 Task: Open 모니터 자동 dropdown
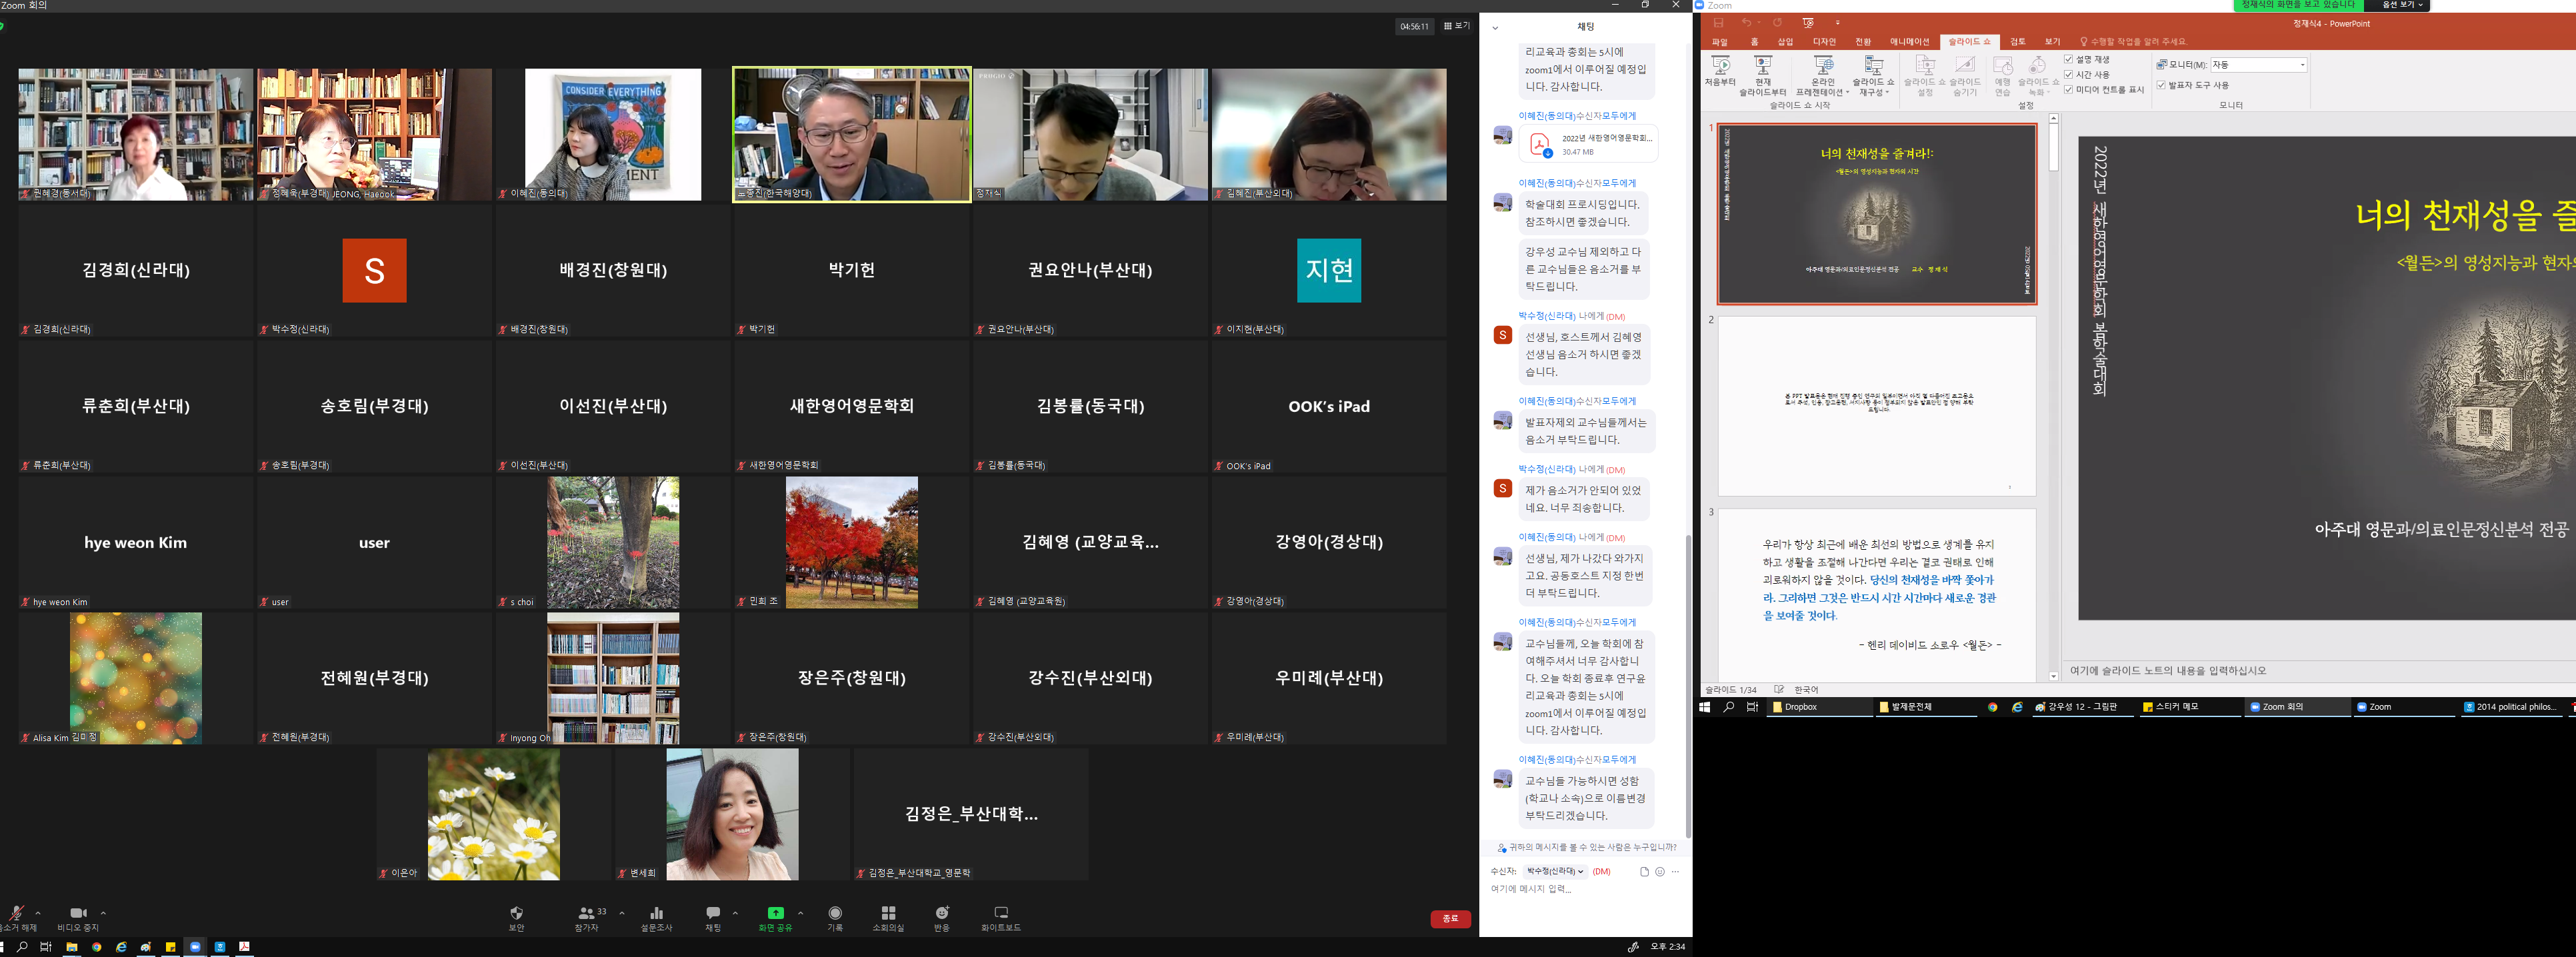point(2302,65)
